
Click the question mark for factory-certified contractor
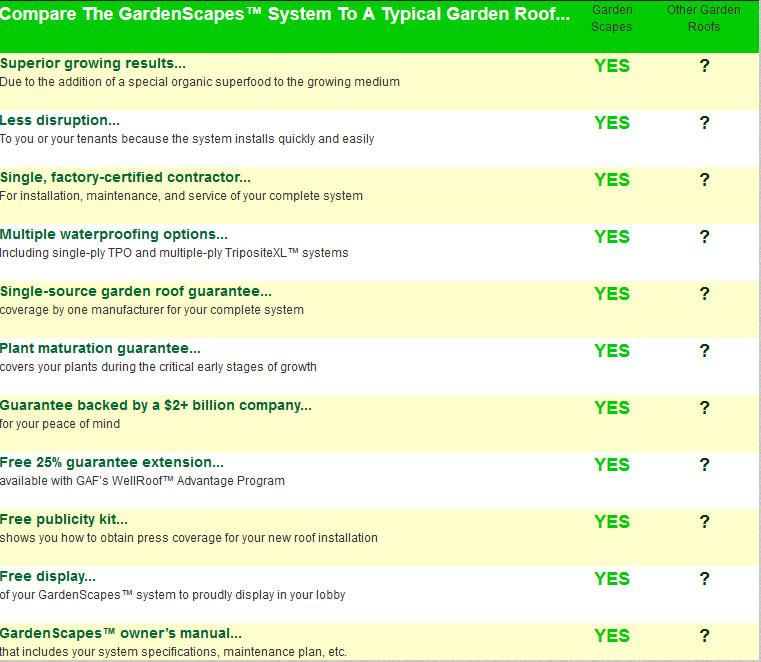pyautogui.click(x=704, y=180)
